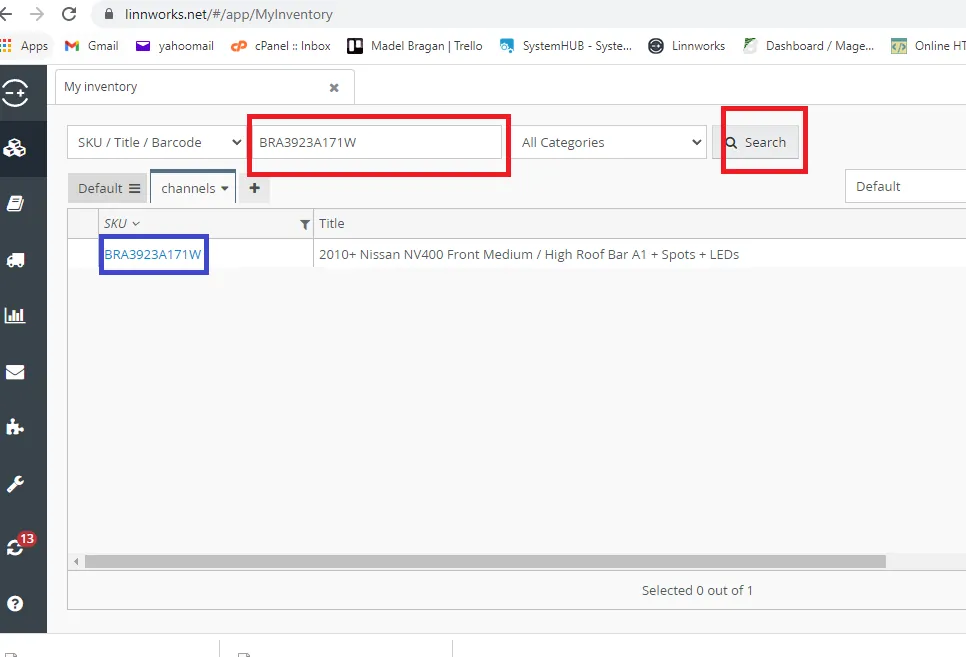Open the Email envelope sidebar icon
966x657 pixels.
(x=15, y=372)
